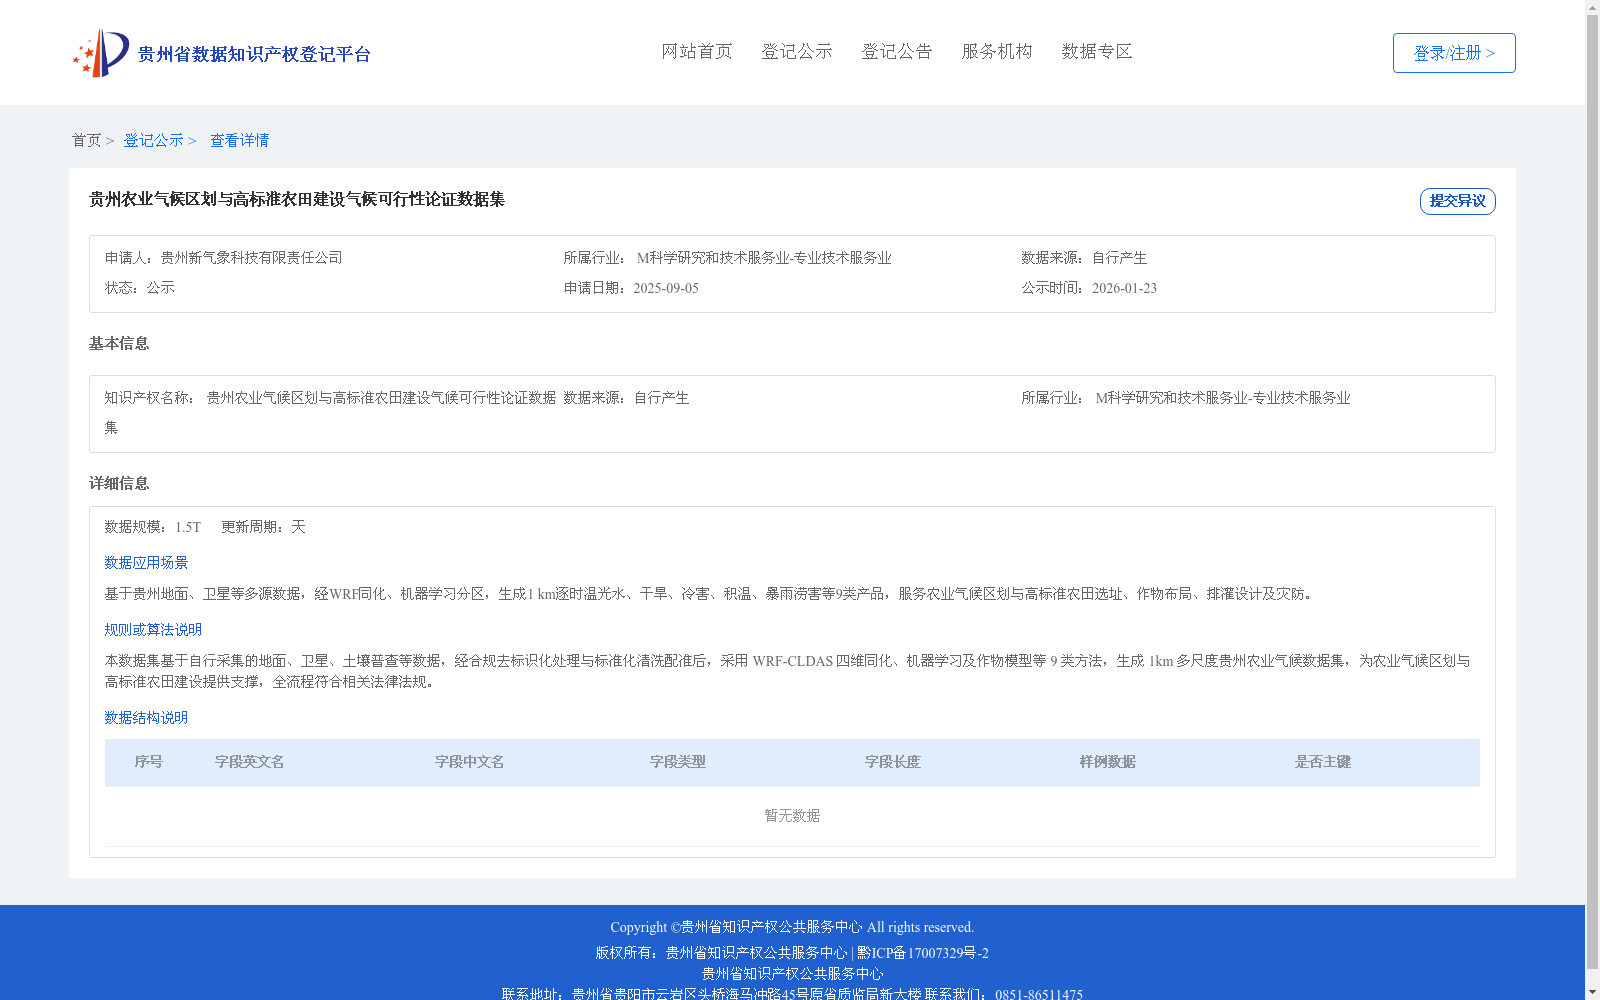Screen dimensions: 1600x1000
Task: Click the platform logo icon
Action: tap(101, 53)
